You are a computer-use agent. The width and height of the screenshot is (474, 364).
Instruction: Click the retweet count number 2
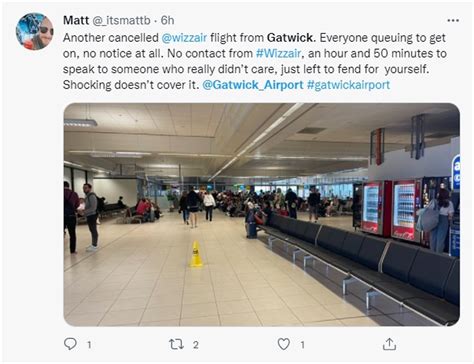click(196, 345)
